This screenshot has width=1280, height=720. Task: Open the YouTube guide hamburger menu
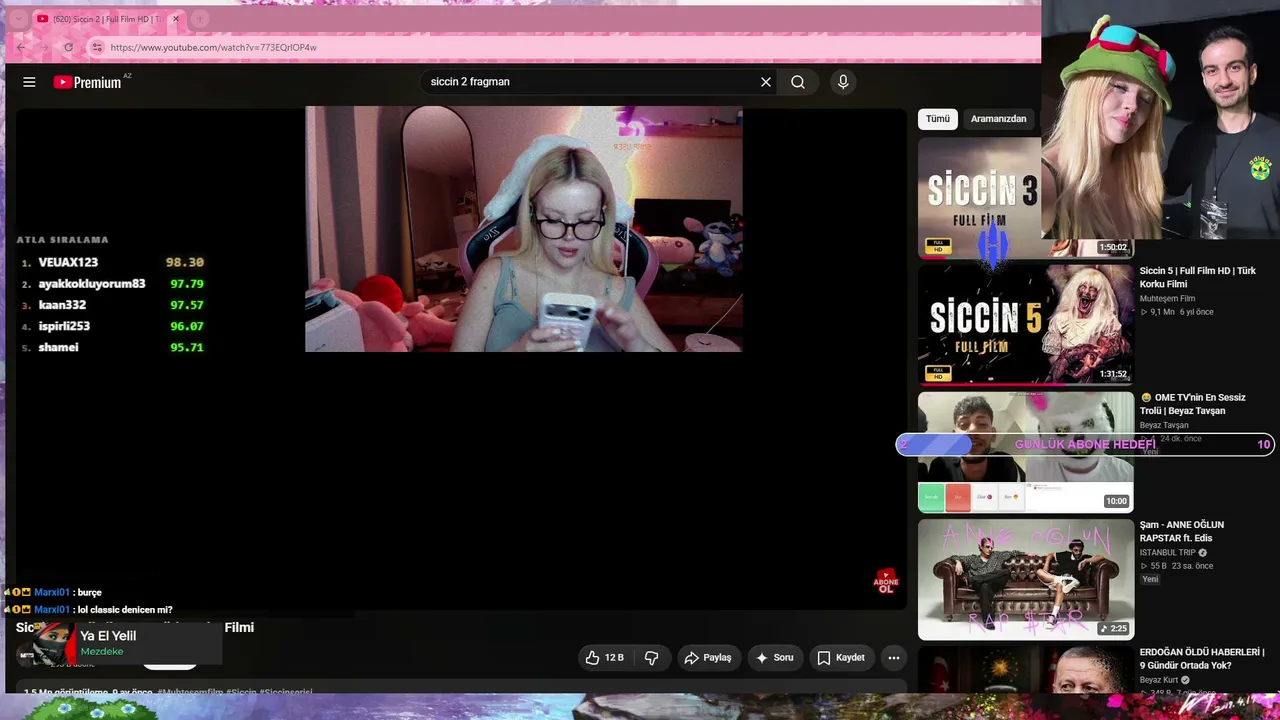pos(29,82)
